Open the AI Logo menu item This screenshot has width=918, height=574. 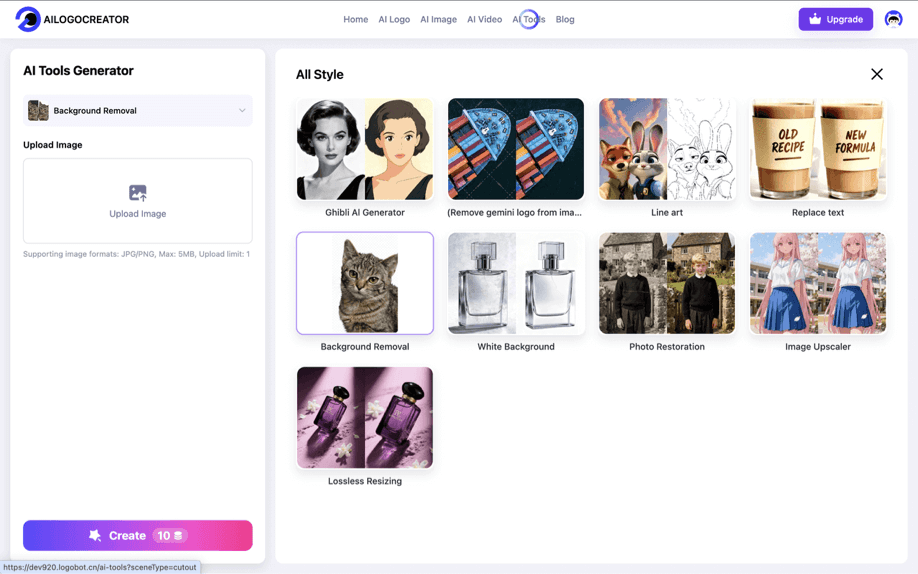tap(394, 19)
